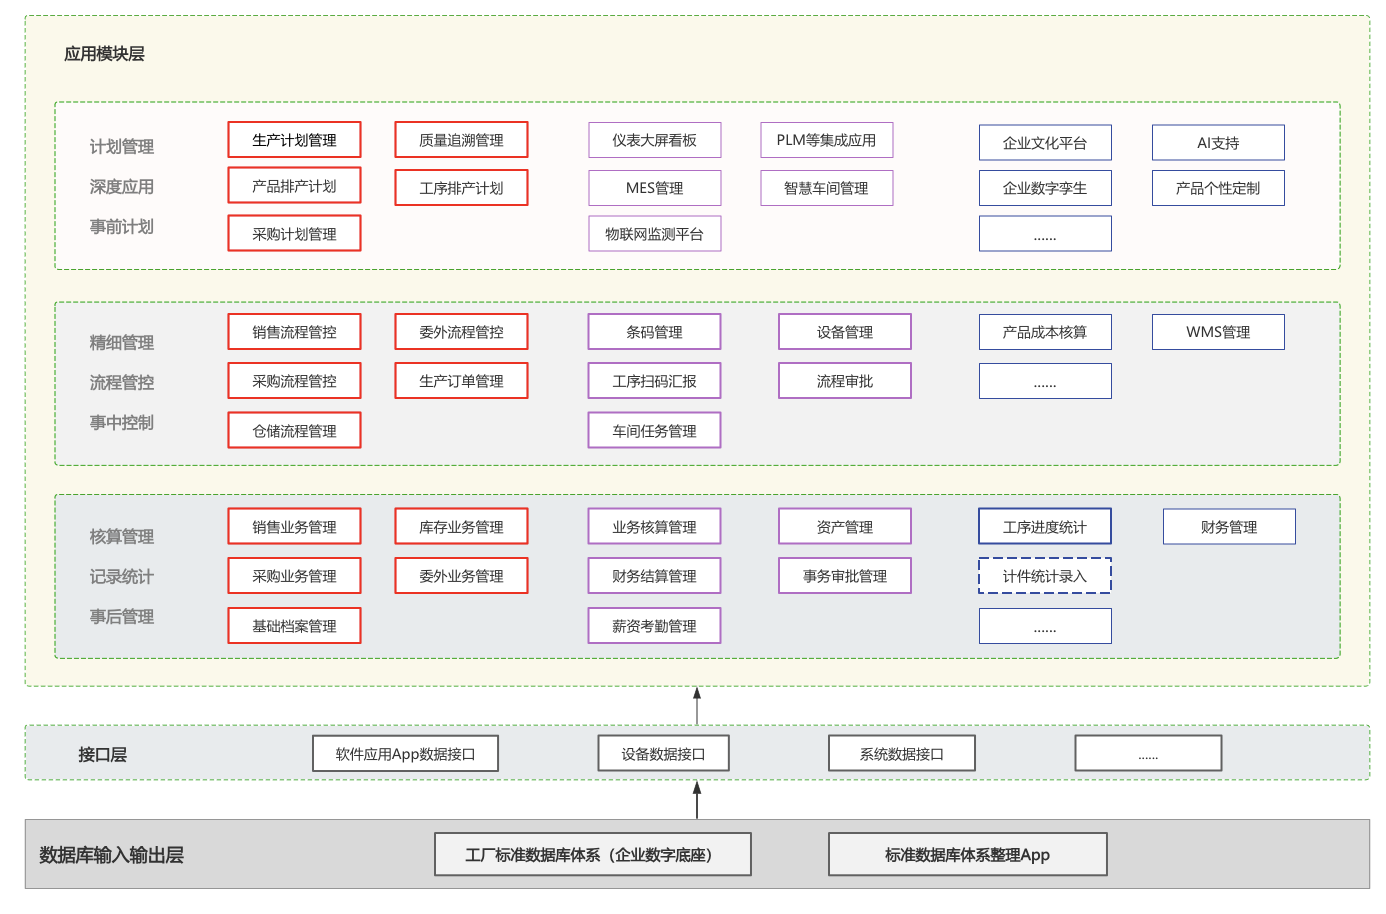This screenshot has width=1386, height=914.
Task: Select the 设备管理 module
Action: pos(844,332)
